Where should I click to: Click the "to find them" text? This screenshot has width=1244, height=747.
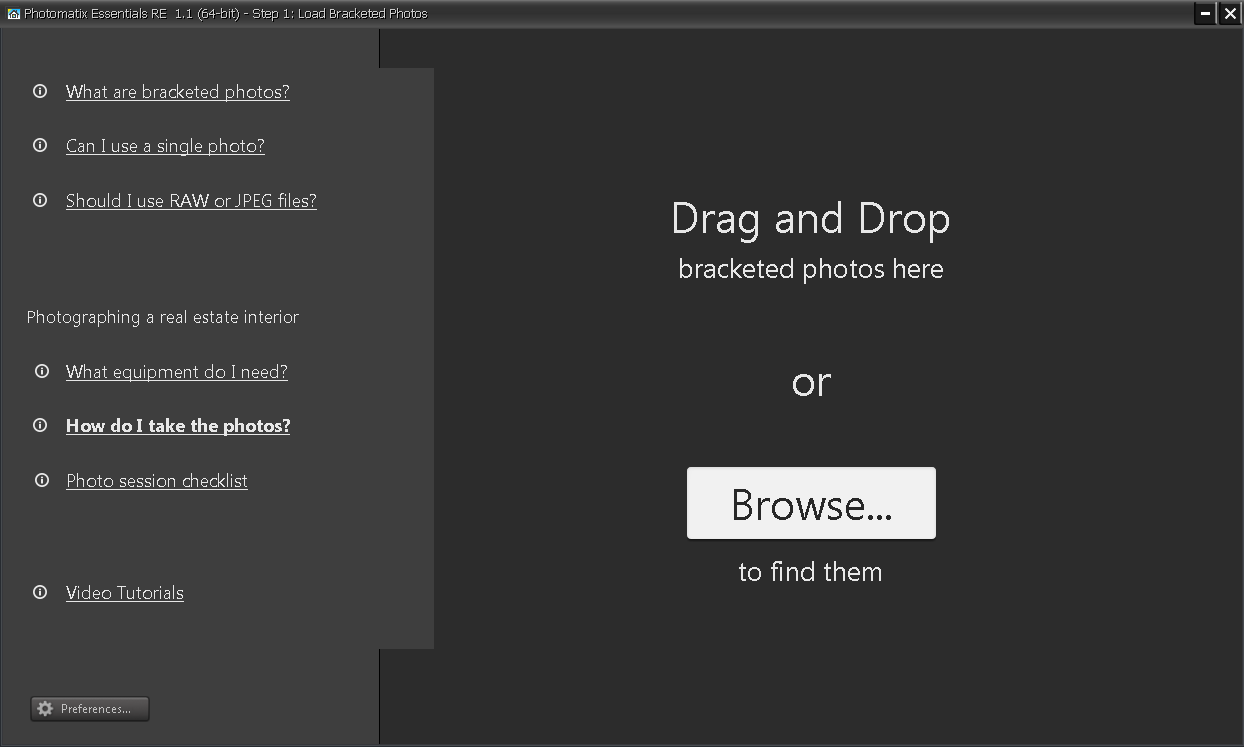[x=811, y=572]
